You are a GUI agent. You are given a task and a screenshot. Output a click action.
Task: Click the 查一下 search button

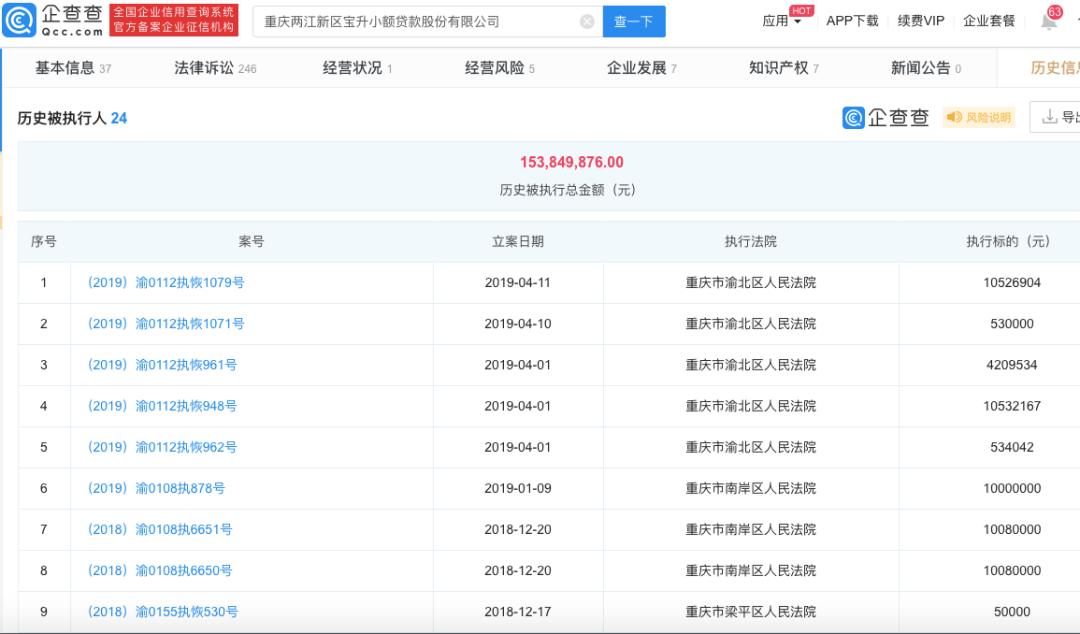click(x=634, y=20)
